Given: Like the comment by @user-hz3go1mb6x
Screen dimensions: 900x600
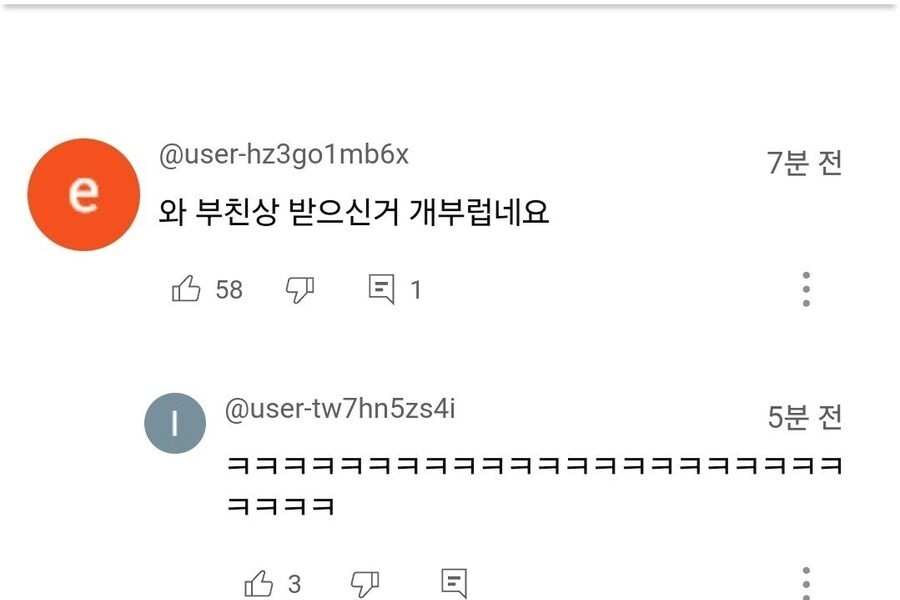Looking at the screenshot, I should 187,290.
